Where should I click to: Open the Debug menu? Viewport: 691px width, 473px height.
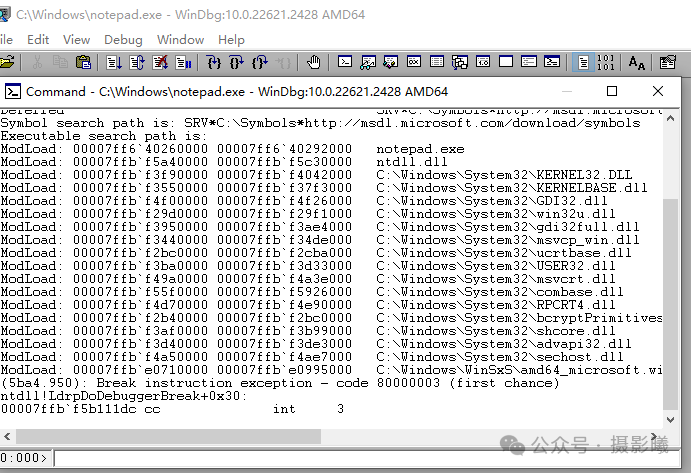(x=123, y=40)
